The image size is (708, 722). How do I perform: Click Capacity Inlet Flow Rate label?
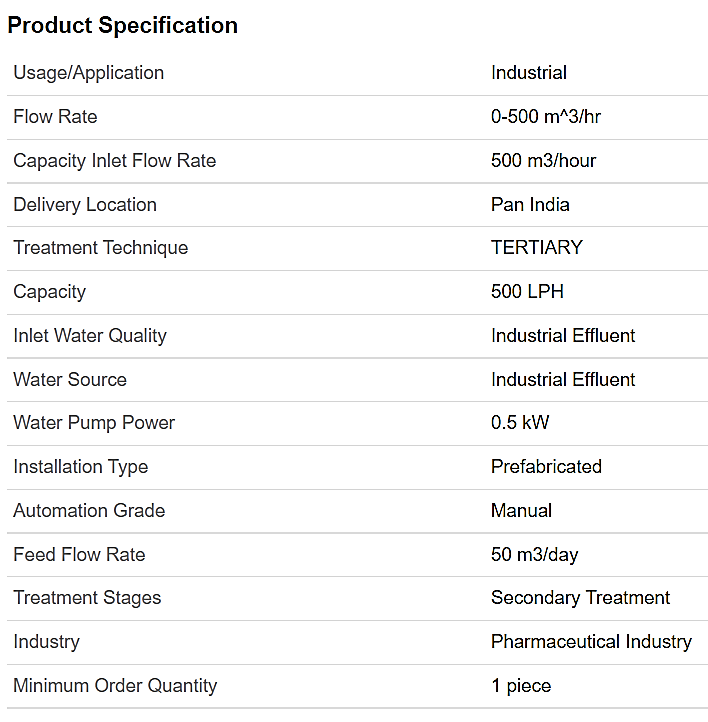tap(114, 161)
